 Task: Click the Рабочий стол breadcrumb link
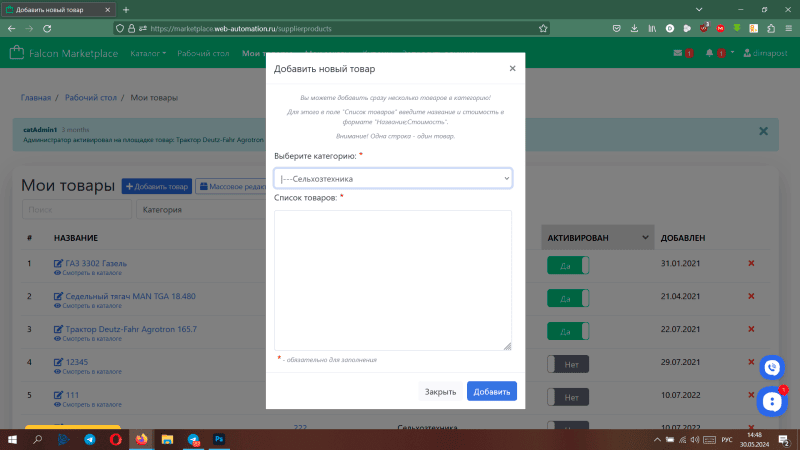pyautogui.click(x=91, y=97)
